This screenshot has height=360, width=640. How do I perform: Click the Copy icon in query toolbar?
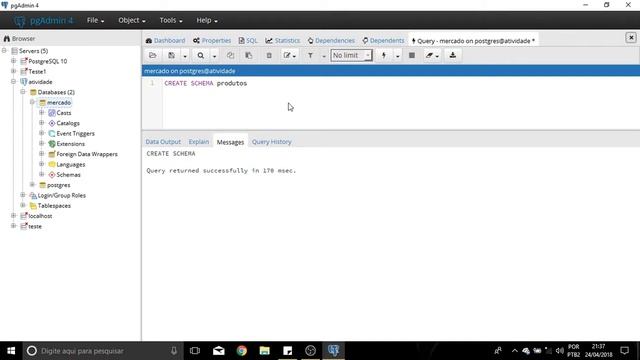pos(231,56)
